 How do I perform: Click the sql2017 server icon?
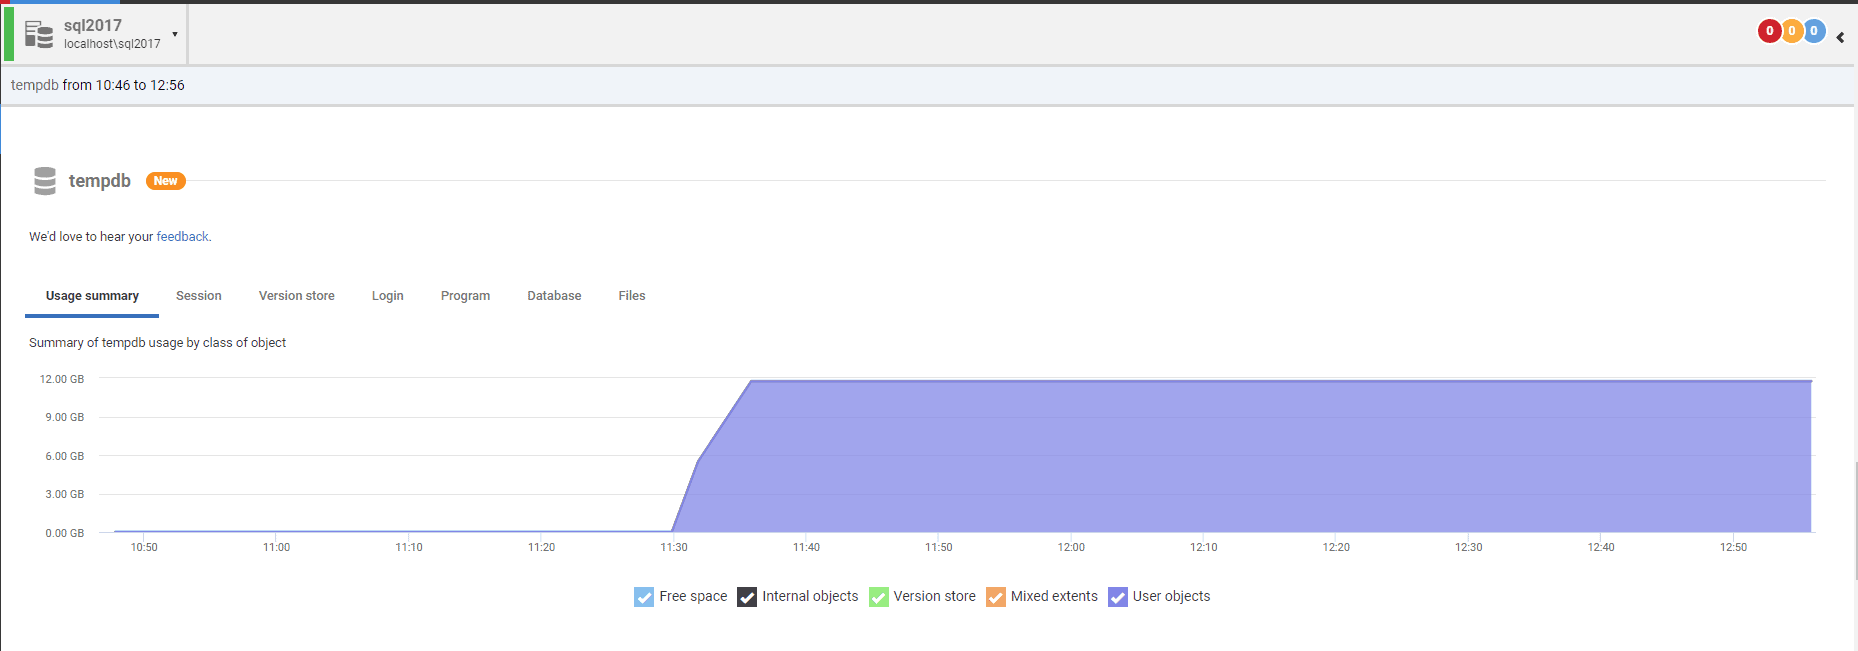coord(39,34)
